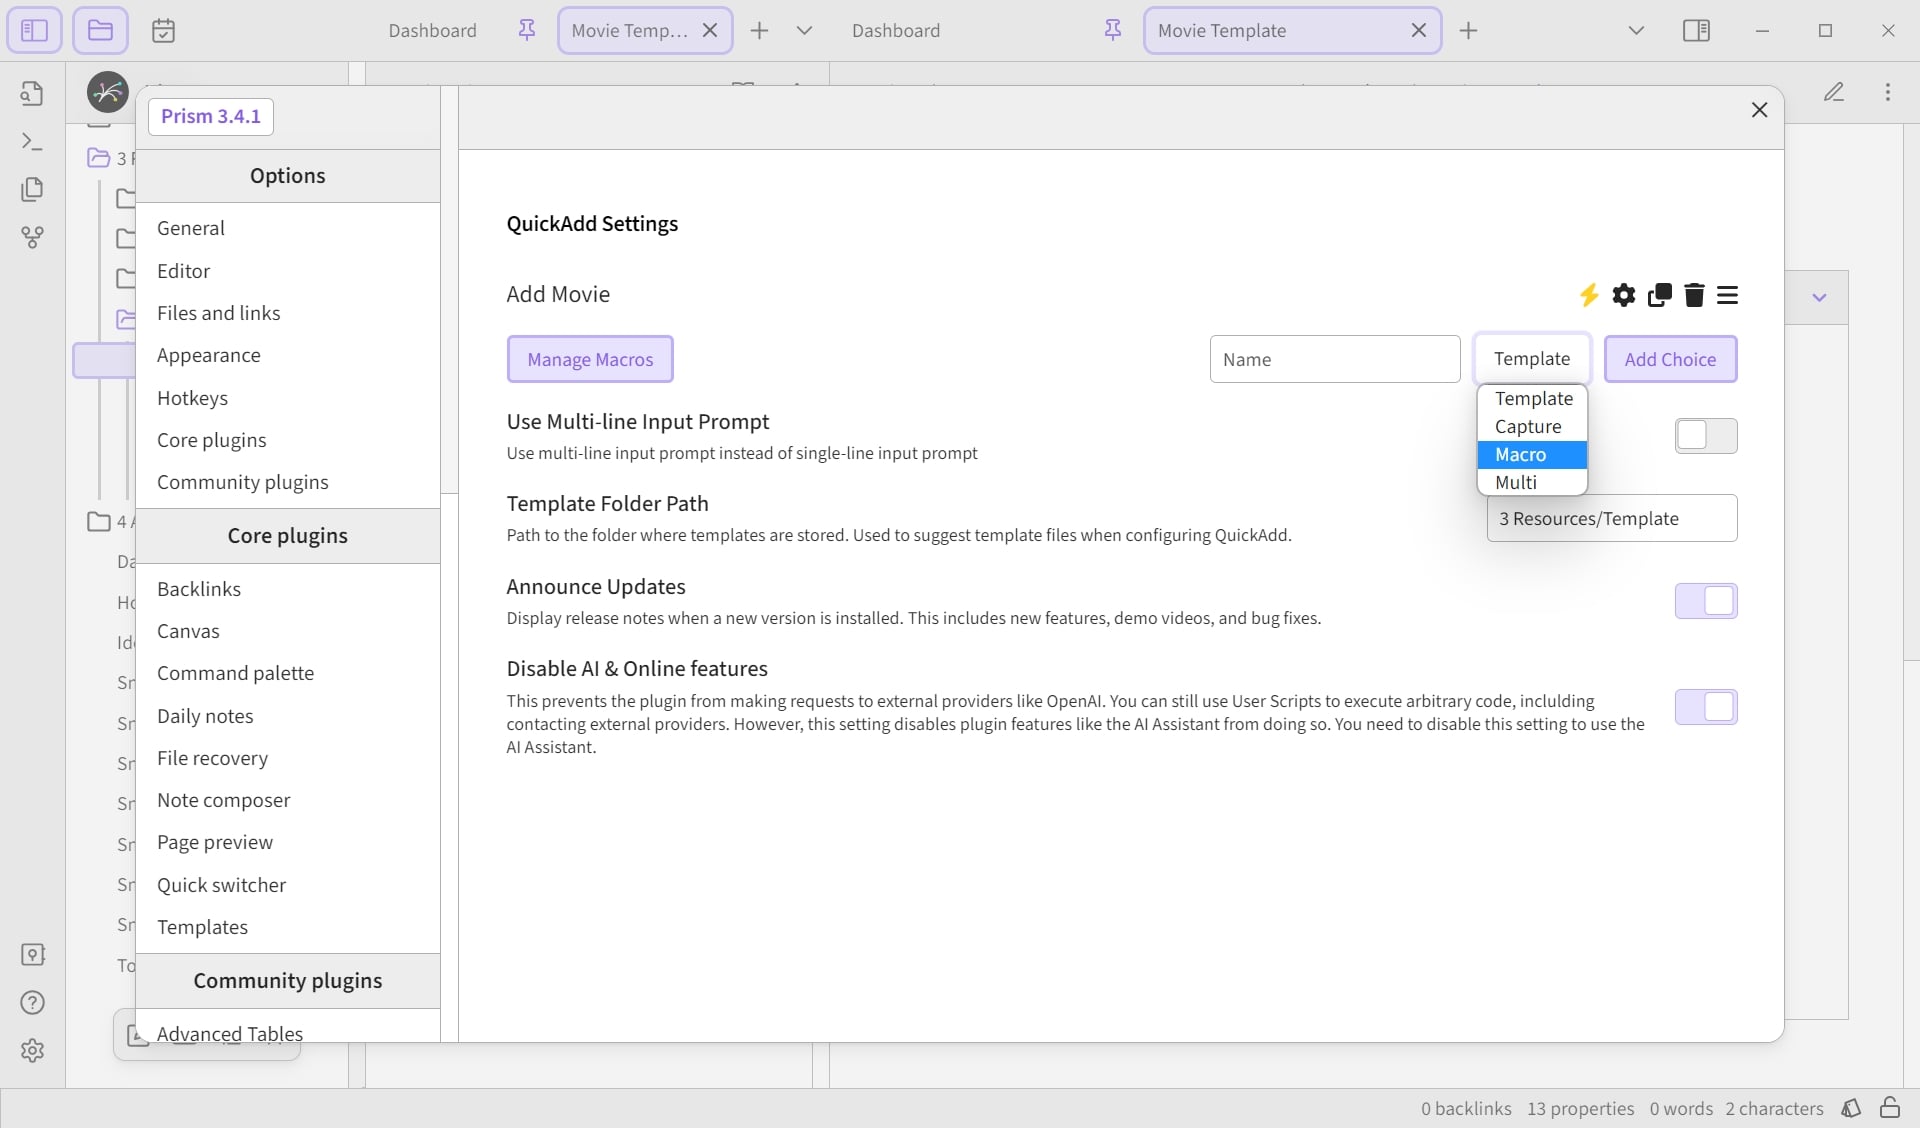This screenshot has width=1920, height=1128.
Task: Click the Add Movie reorder handle icon
Action: (1728, 295)
